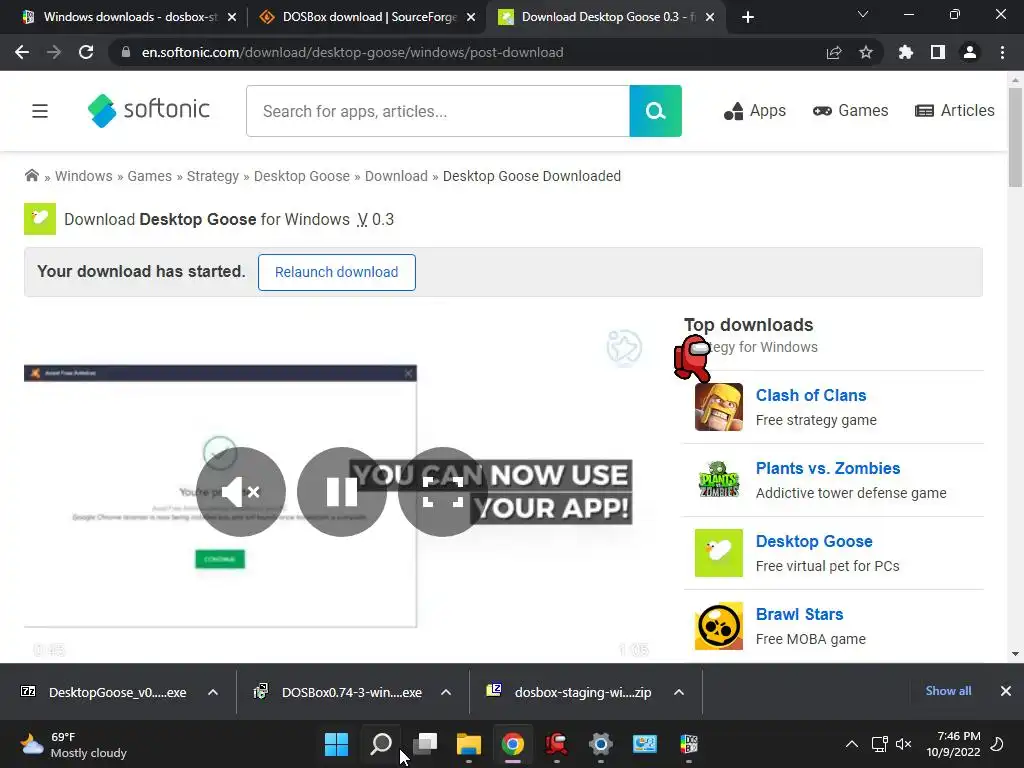Click the Softonic logo
Viewport: 1024px width, 768px height.
[x=149, y=110]
